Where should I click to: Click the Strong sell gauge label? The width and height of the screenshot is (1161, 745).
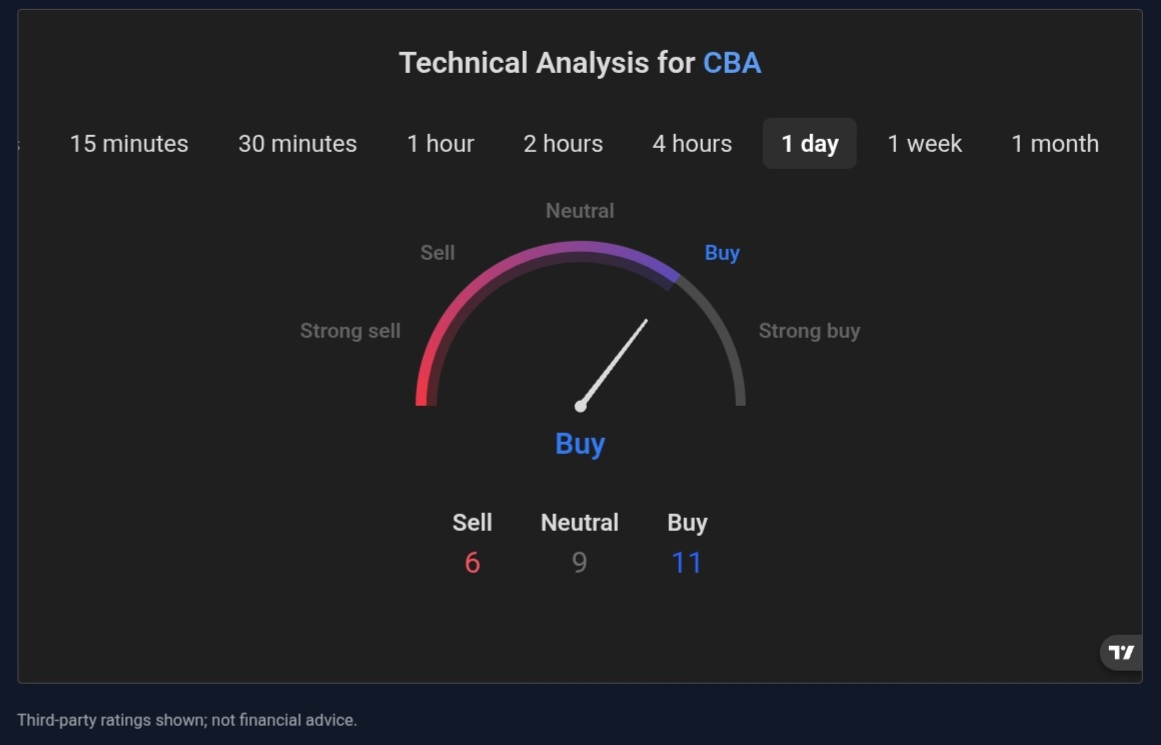(350, 331)
